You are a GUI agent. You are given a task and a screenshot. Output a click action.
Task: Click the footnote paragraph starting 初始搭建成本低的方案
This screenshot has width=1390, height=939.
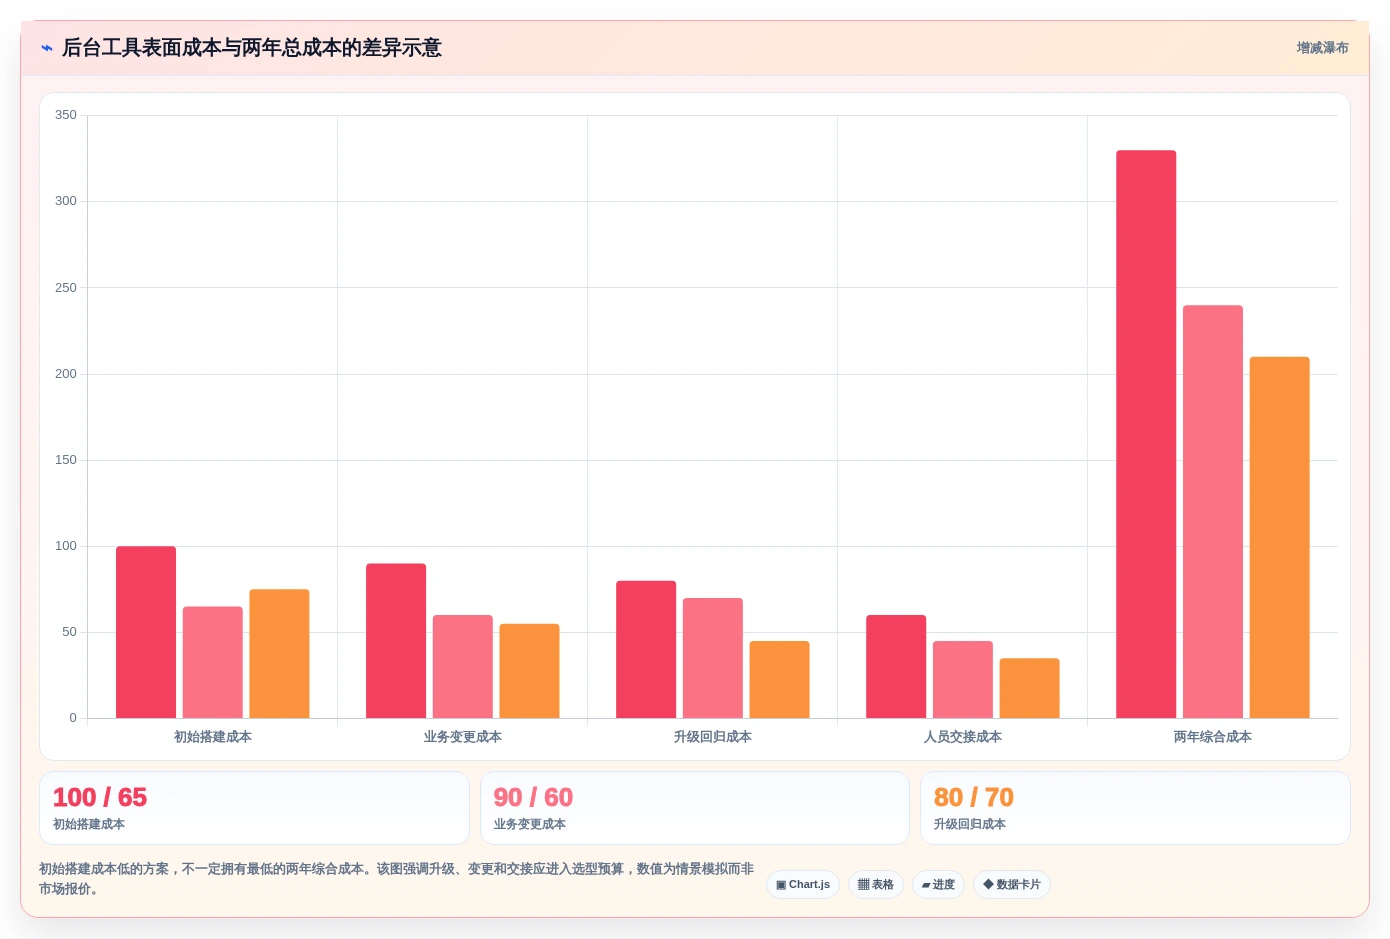(x=396, y=879)
